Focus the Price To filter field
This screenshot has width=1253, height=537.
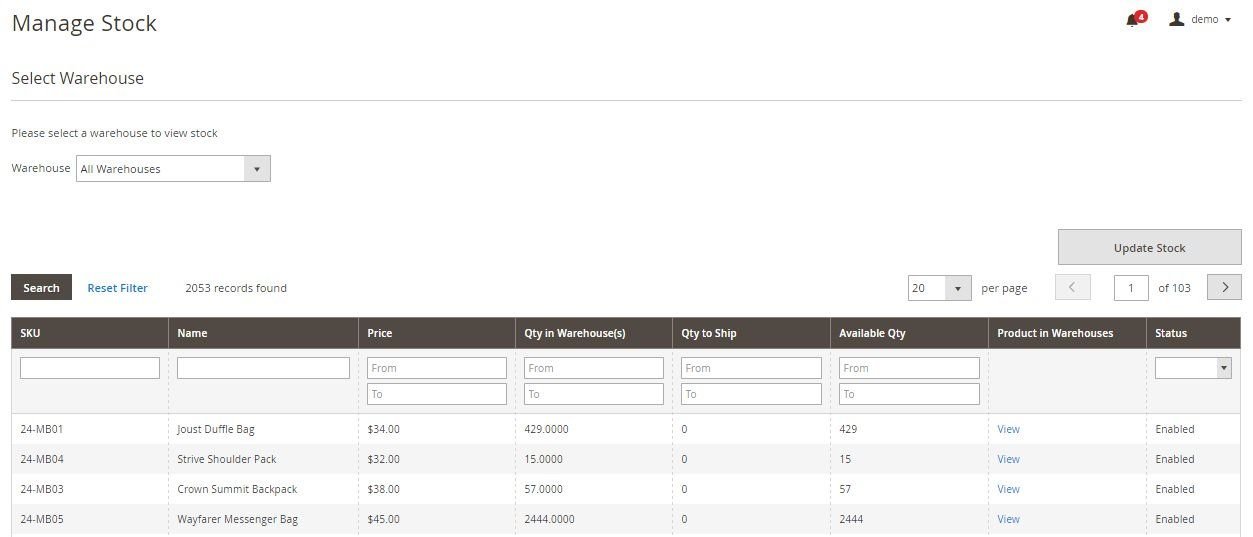coord(437,394)
